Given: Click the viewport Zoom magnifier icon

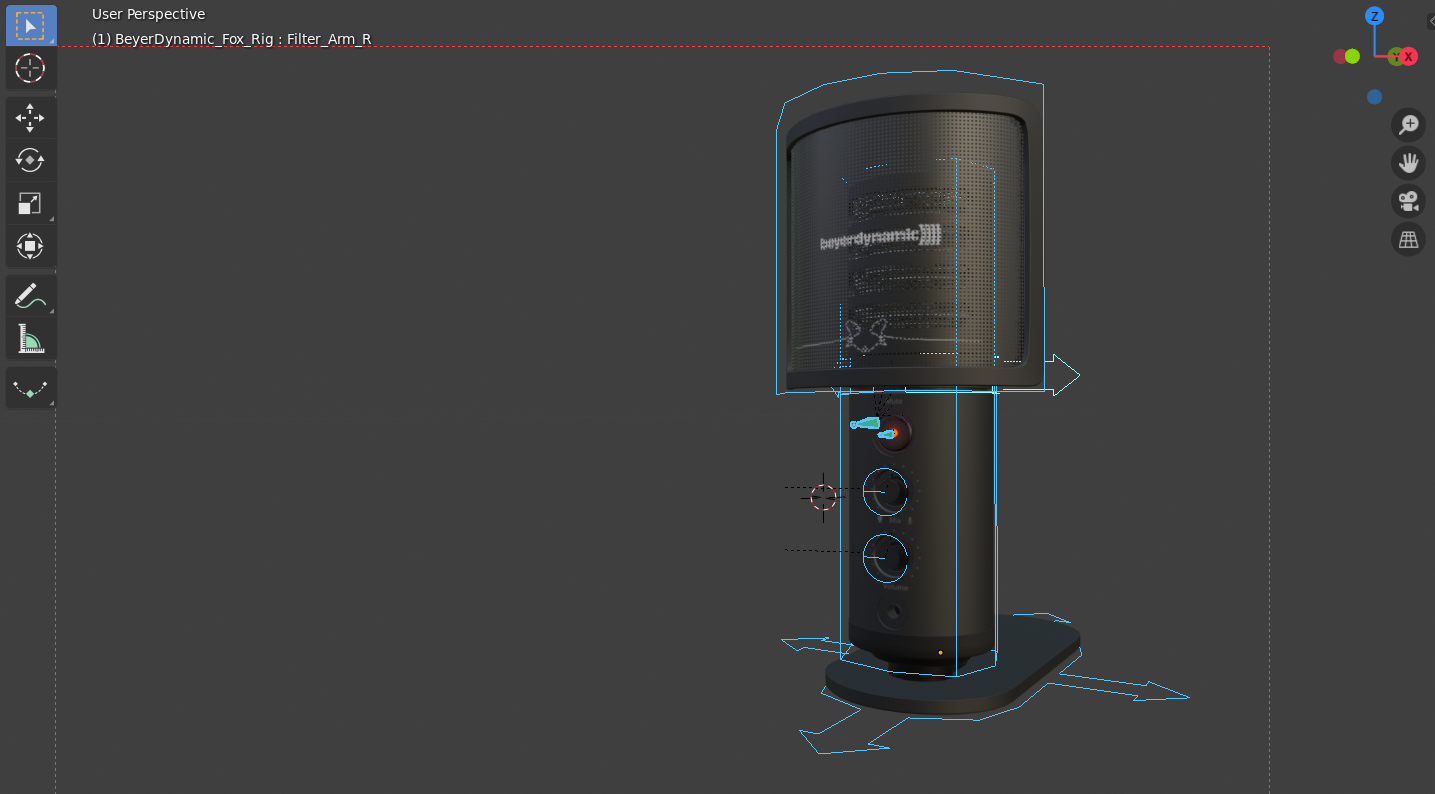Looking at the screenshot, I should click(x=1408, y=124).
